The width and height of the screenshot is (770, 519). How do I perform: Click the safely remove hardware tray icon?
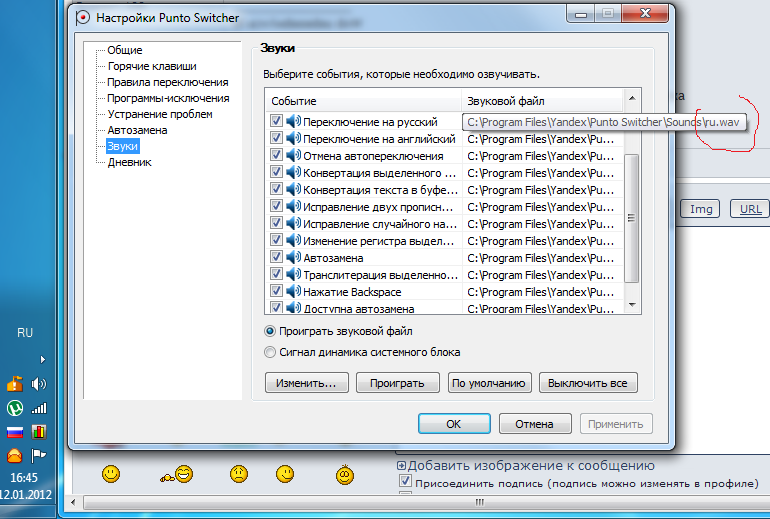pos(15,383)
